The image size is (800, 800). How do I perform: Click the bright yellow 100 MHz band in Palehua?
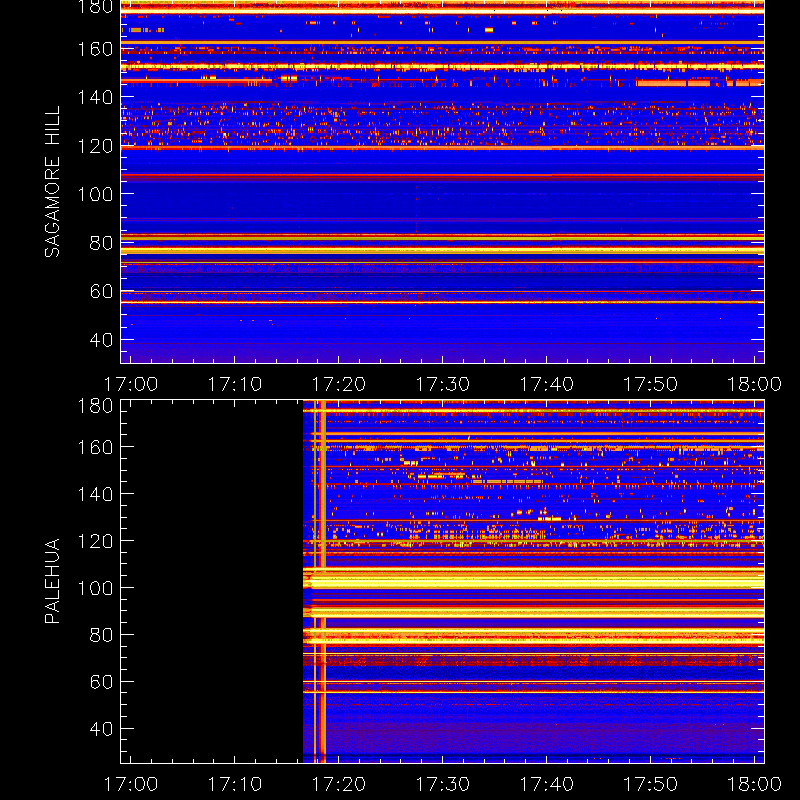[534, 582]
